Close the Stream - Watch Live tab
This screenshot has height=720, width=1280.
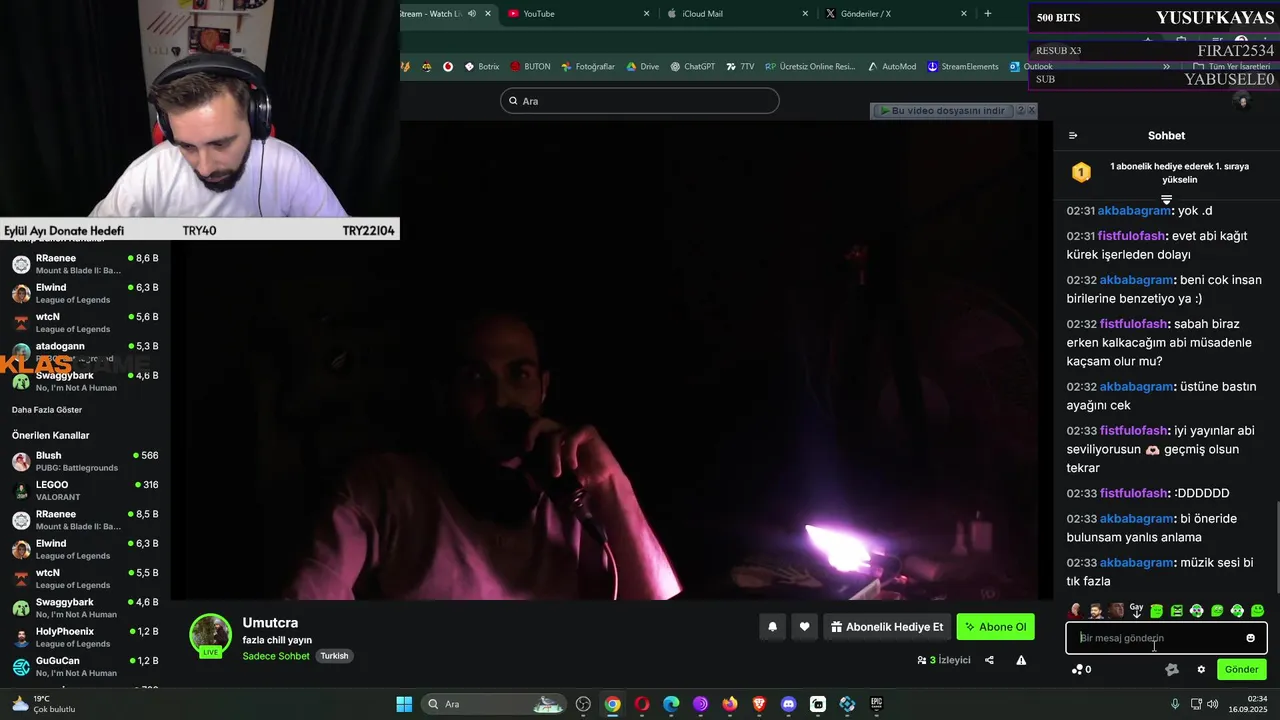point(488,13)
